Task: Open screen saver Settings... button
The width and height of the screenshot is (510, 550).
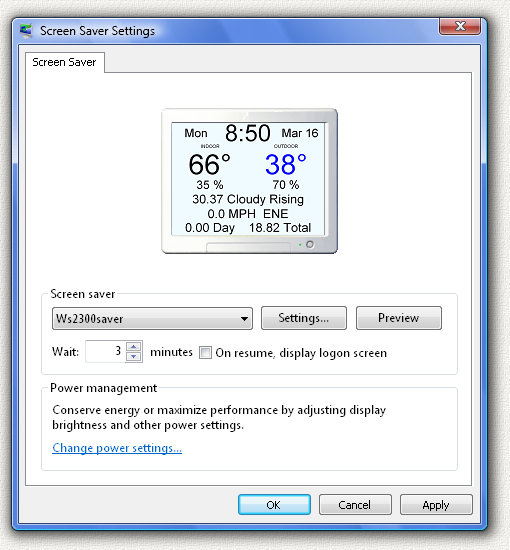Action: [304, 318]
